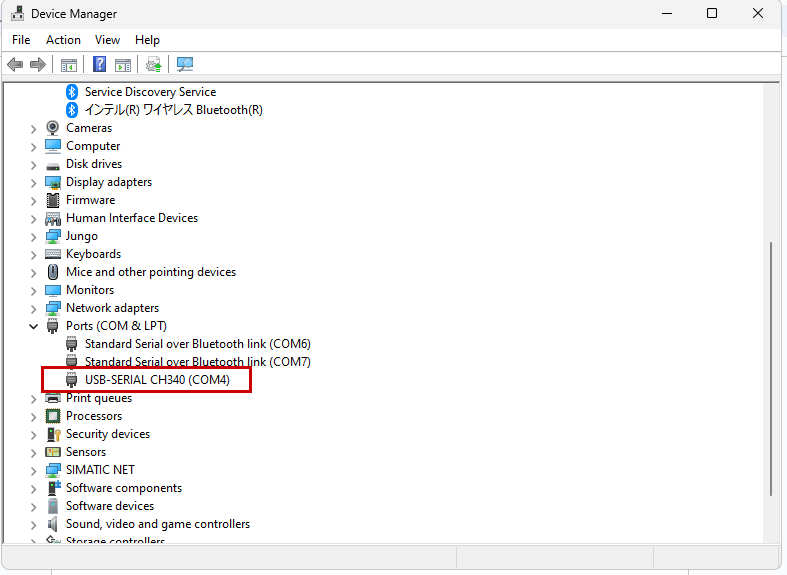This screenshot has height=575, width=787.
Task: Select the Service Discovery Service Bluetooth item
Action: coord(150,92)
